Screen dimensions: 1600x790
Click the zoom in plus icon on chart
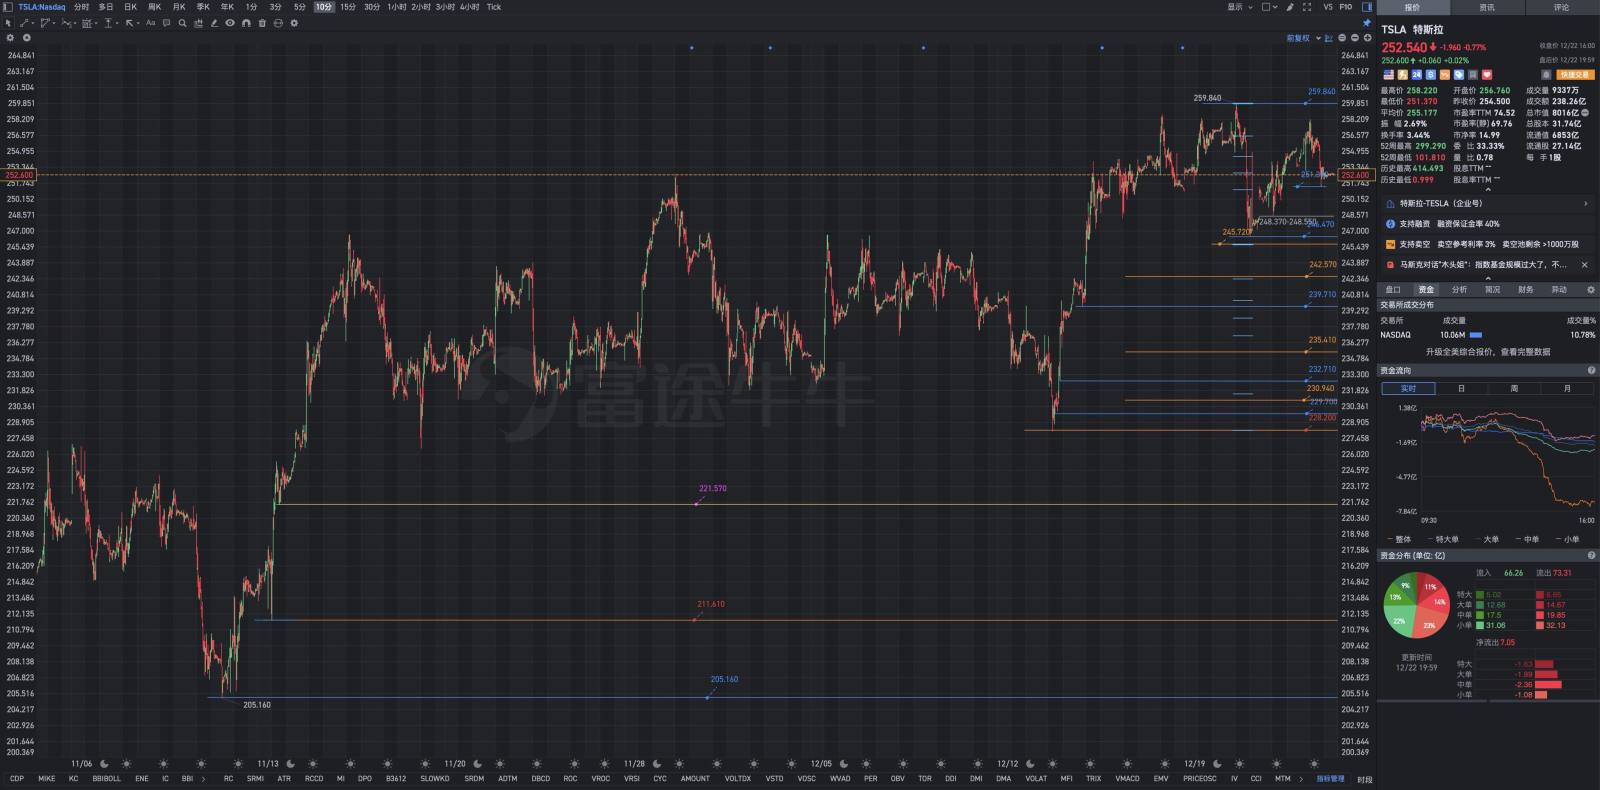coord(1367,38)
